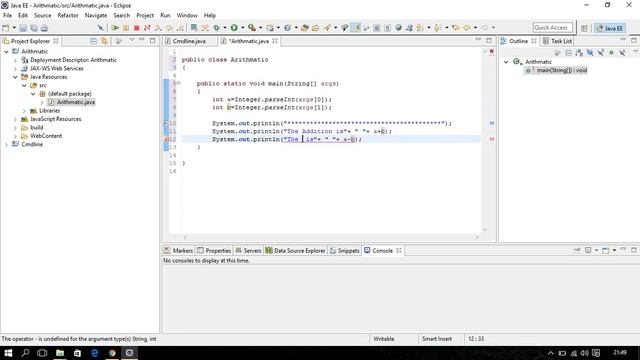640x360 pixels.
Task: Expand Deployment Descriptor: Arithmatic node
Action: [x=16, y=60]
